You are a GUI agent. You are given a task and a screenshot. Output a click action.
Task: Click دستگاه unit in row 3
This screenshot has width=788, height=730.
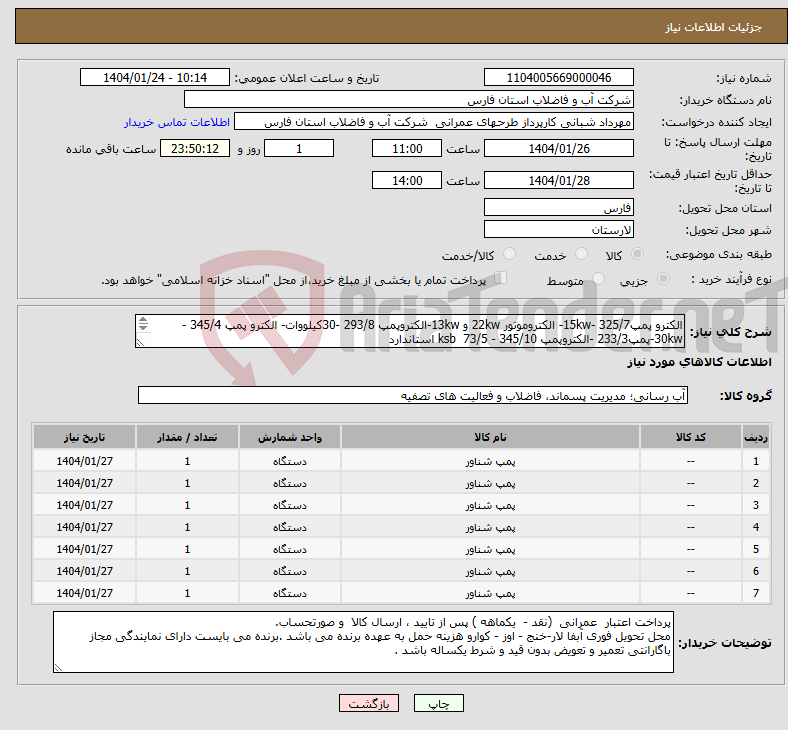coord(290,505)
